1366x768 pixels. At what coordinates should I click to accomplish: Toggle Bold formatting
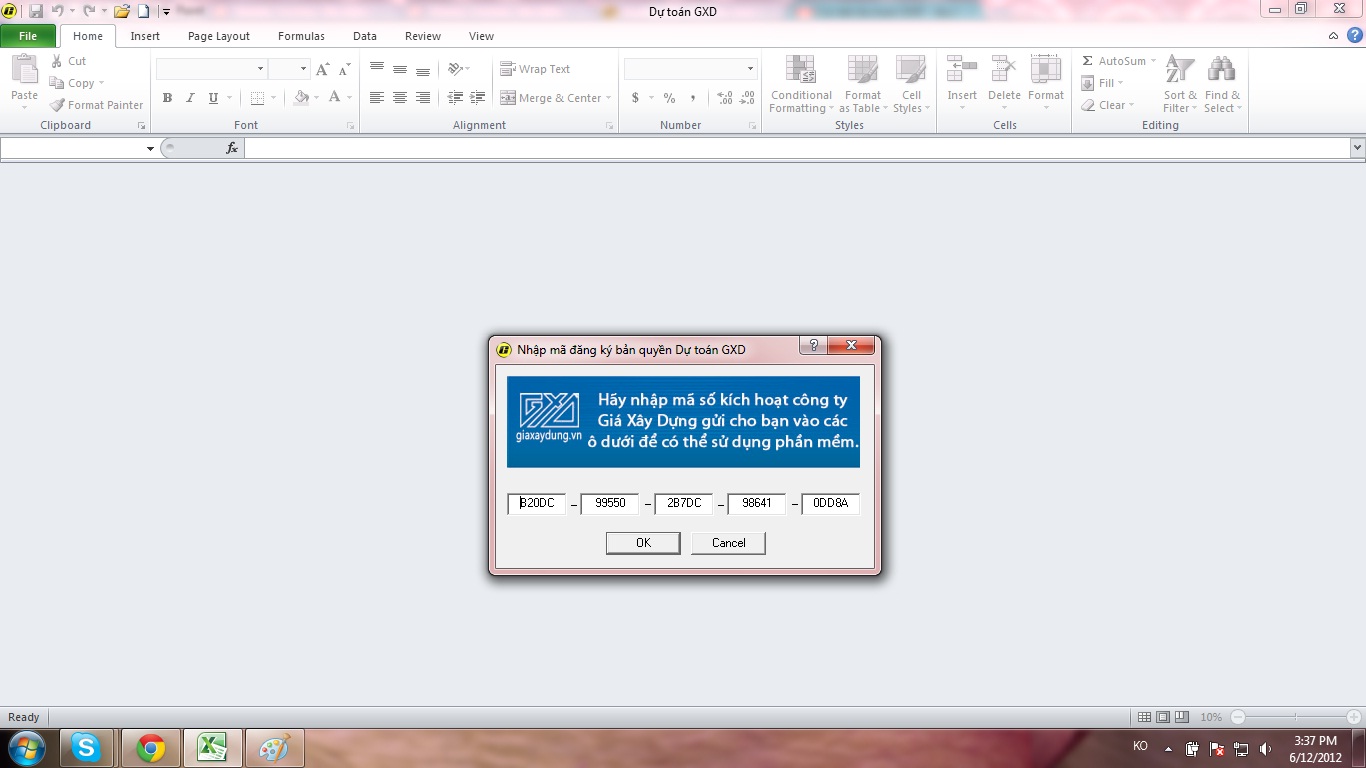click(x=167, y=98)
